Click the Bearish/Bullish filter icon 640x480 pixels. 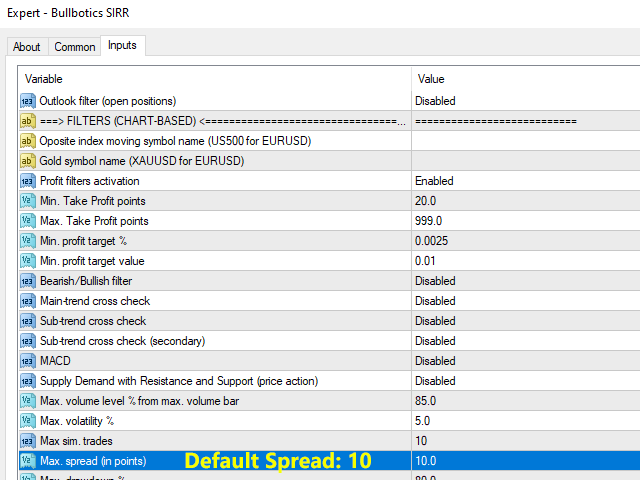(x=28, y=281)
